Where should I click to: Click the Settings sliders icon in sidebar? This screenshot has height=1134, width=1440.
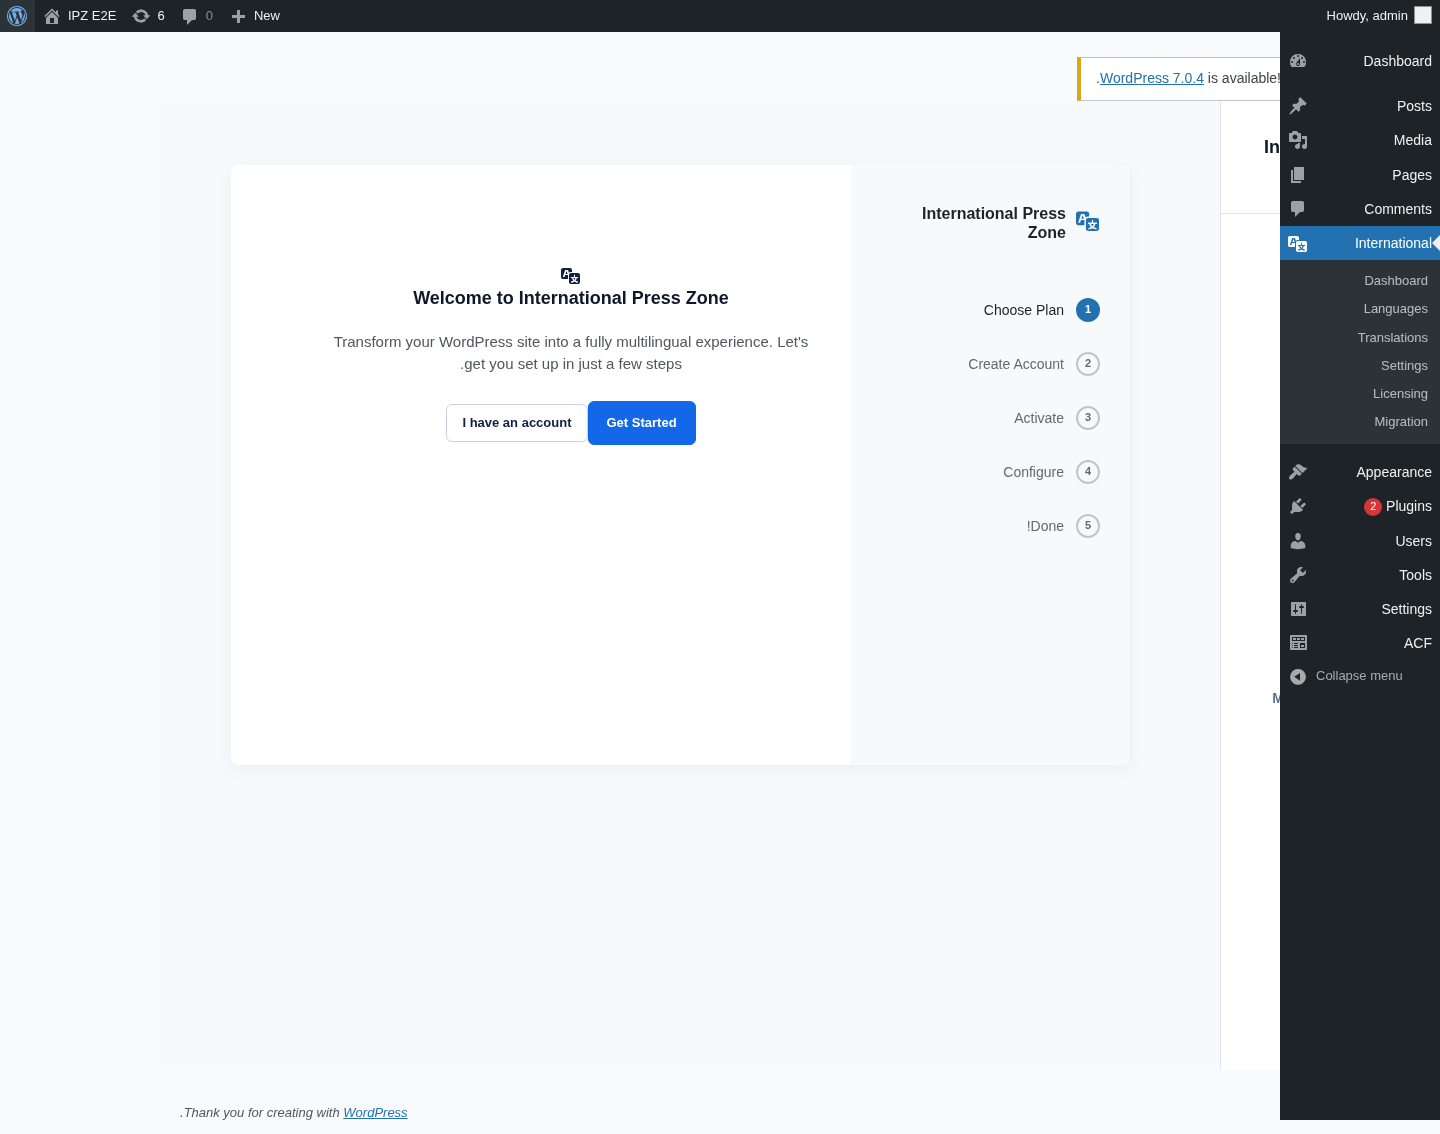[1298, 609]
